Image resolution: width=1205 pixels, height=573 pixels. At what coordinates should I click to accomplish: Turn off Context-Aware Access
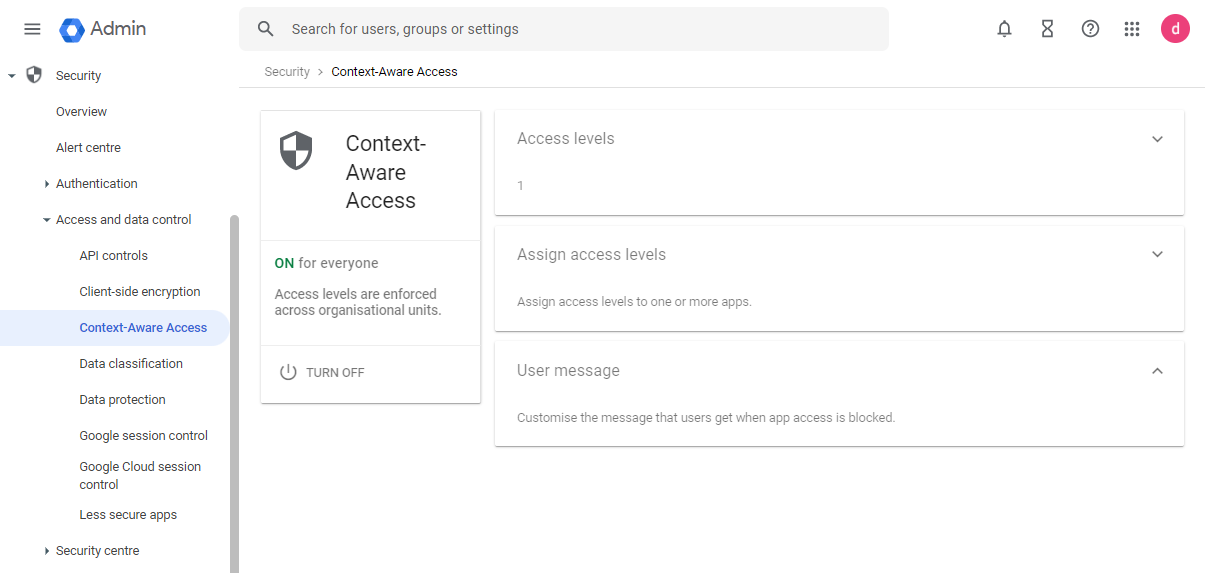(322, 372)
